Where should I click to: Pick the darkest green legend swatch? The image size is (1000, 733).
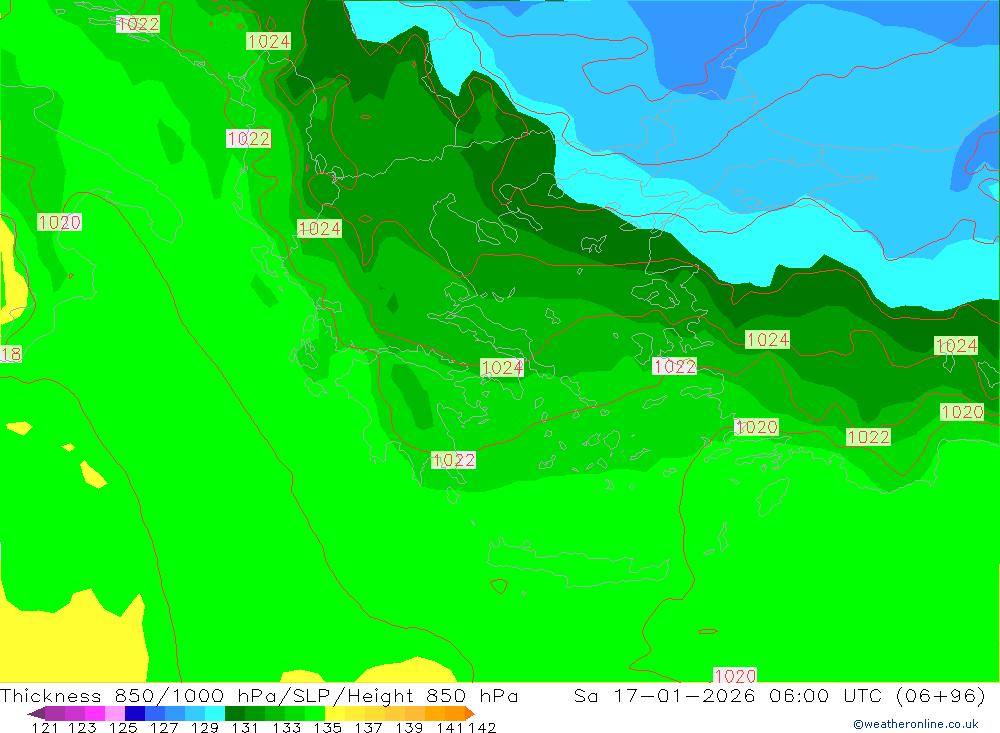(235, 713)
